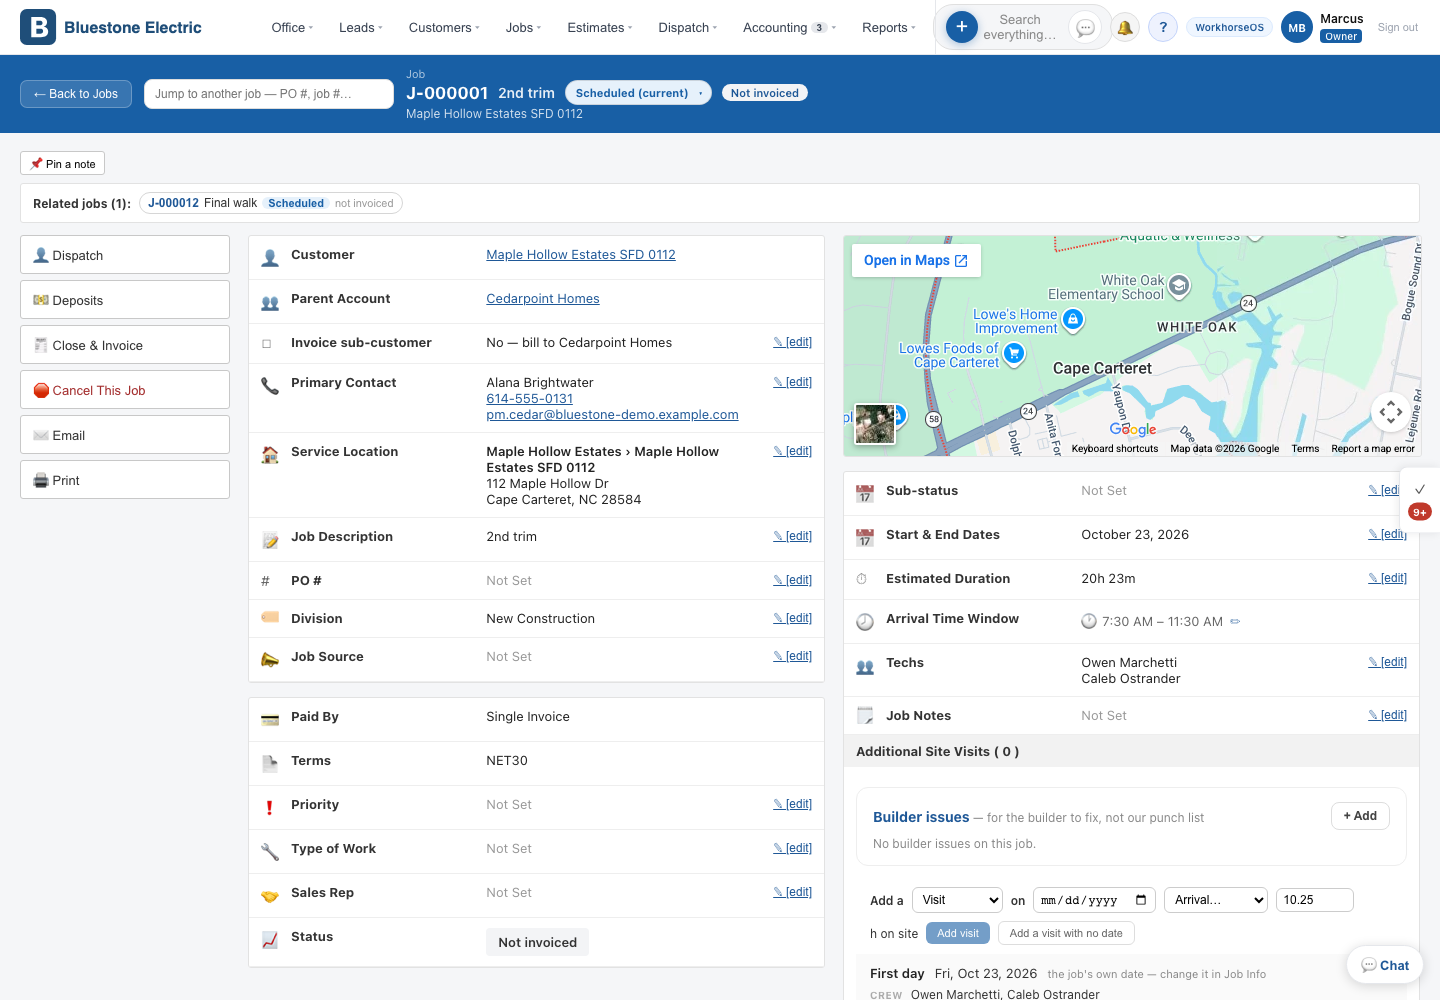Click the blue plus quick-add icon
1440x1000 pixels.
961,27
